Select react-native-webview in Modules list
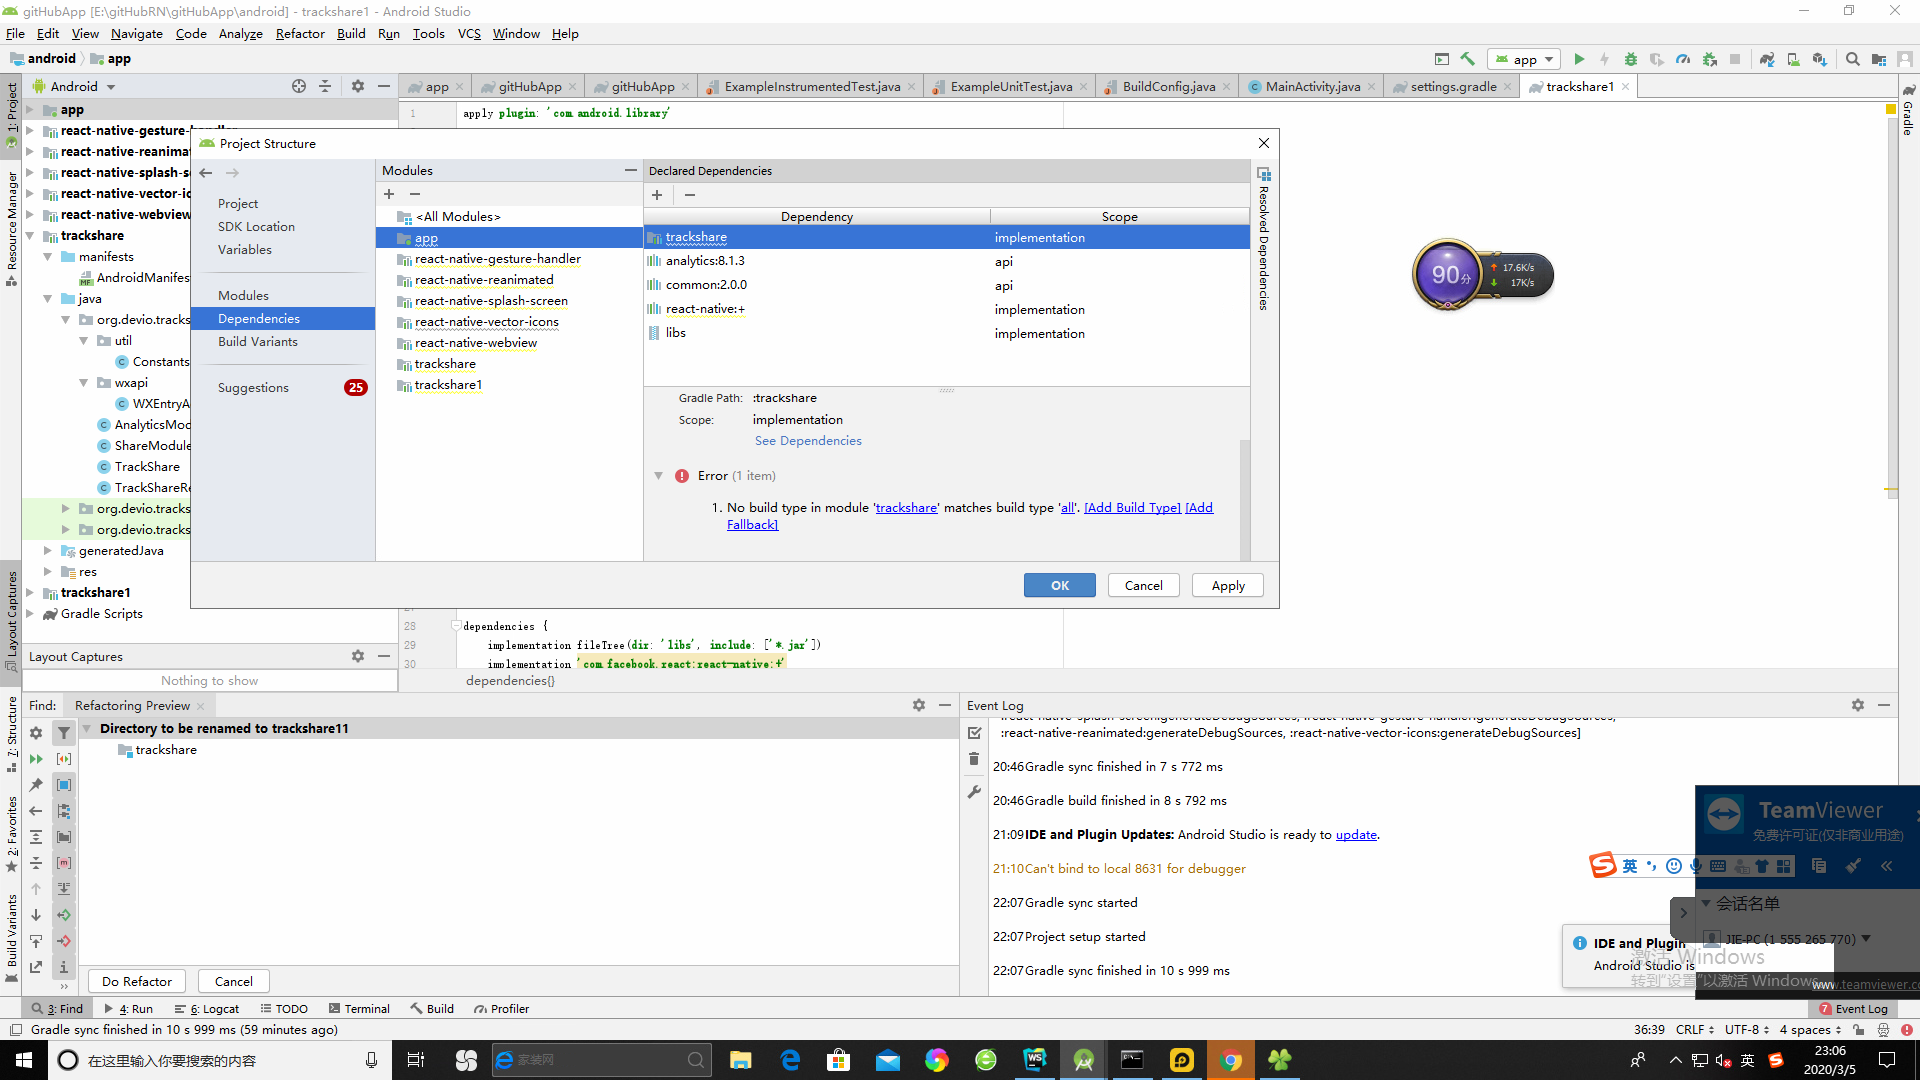 click(475, 343)
